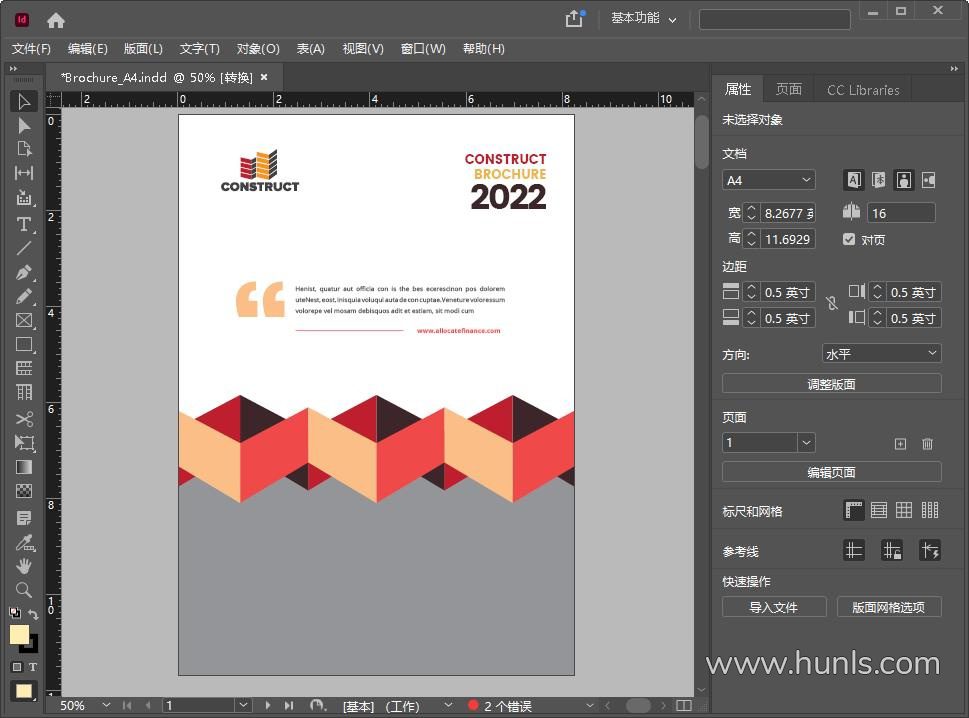Image resolution: width=969 pixels, height=718 pixels.
Task: Select the Pen tool
Action: [24, 272]
